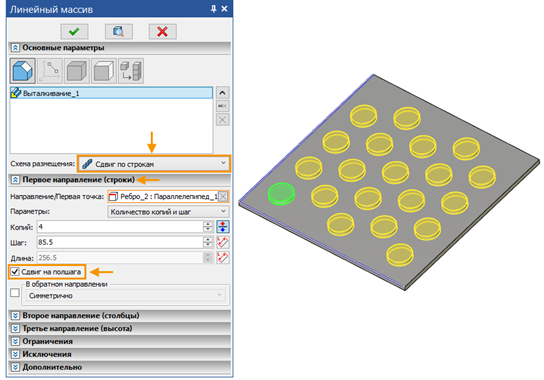Measure step with the red ruler icon

coord(223,242)
